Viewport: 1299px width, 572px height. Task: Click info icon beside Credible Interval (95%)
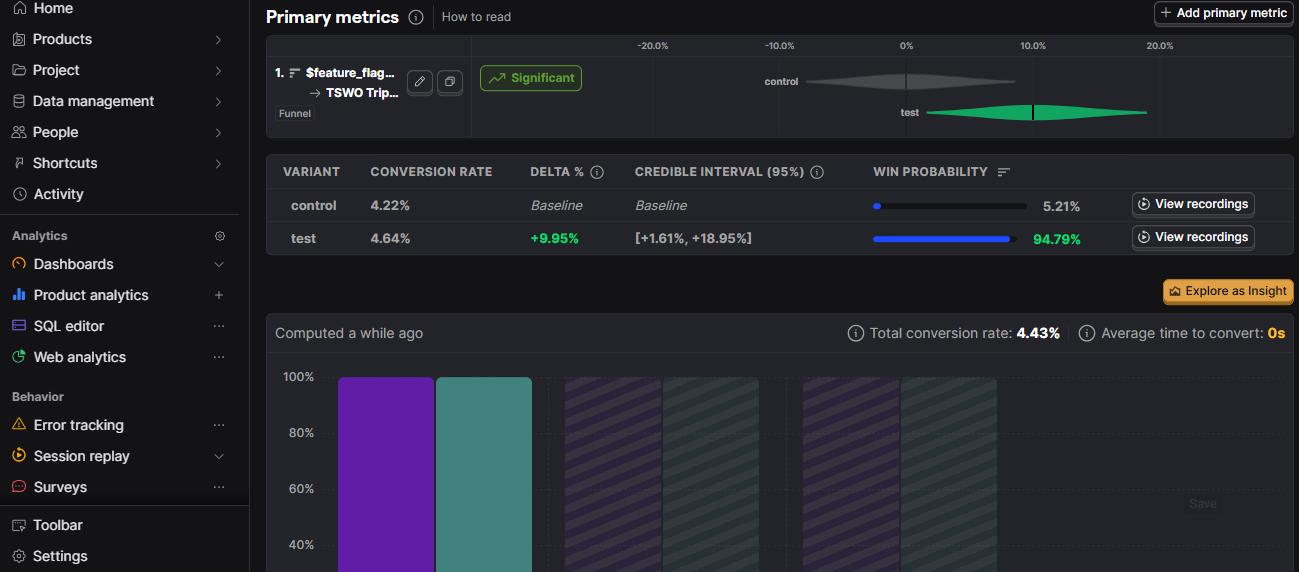pyautogui.click(x=817, y=172)
